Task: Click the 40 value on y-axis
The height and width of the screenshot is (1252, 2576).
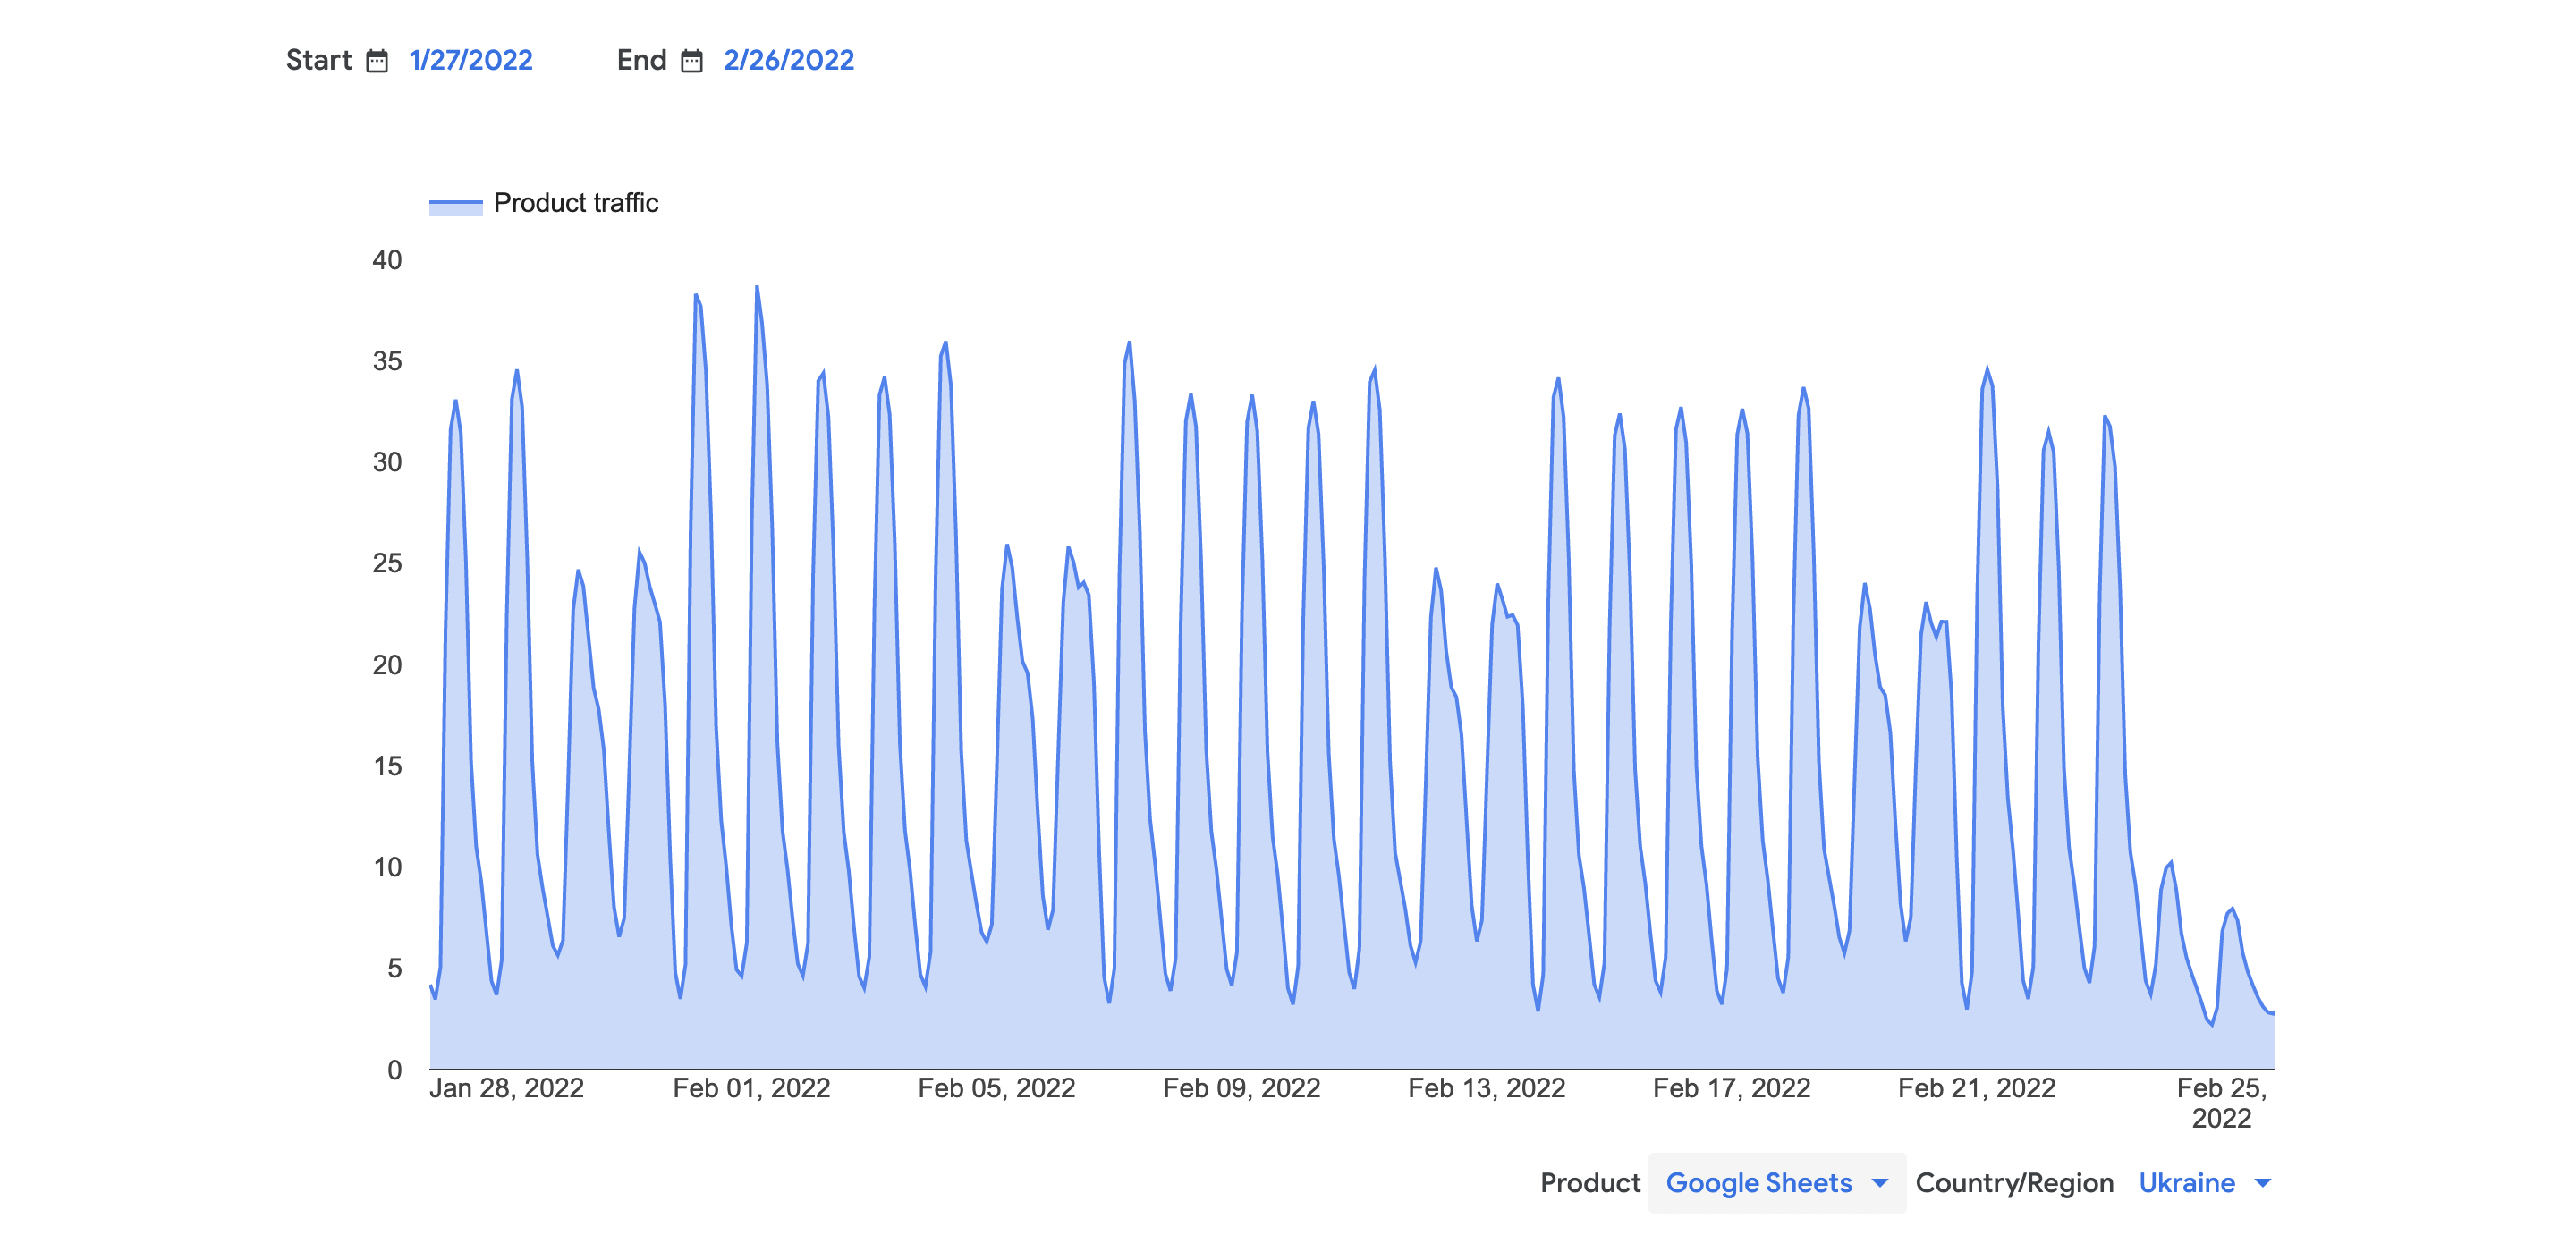Action: (x=387, y=260)
